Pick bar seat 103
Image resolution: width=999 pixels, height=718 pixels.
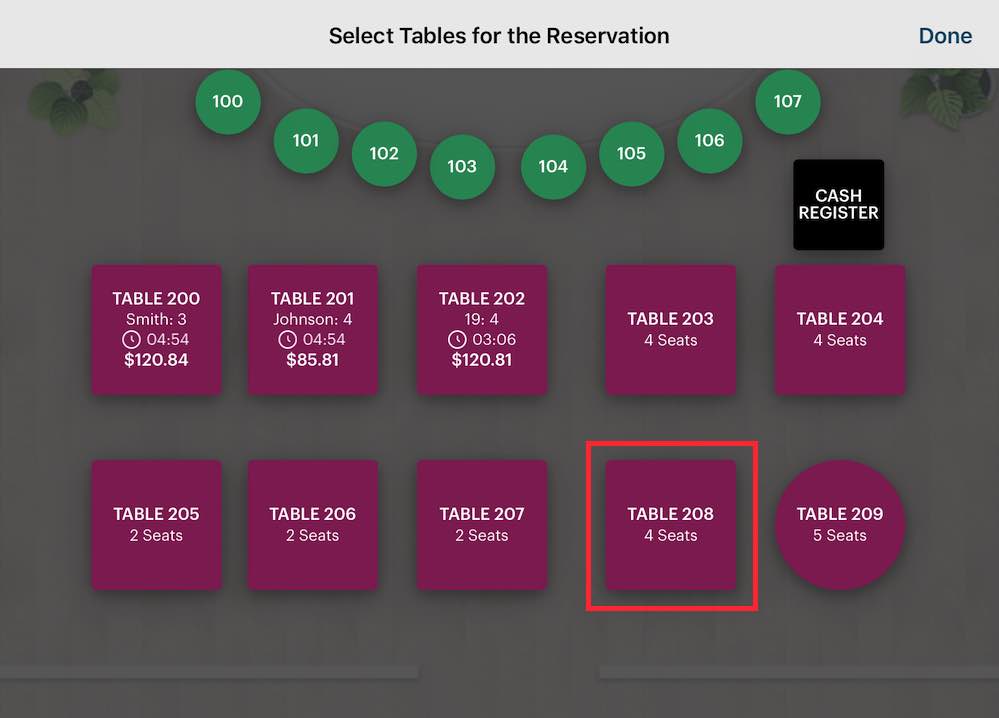(462, 166)
